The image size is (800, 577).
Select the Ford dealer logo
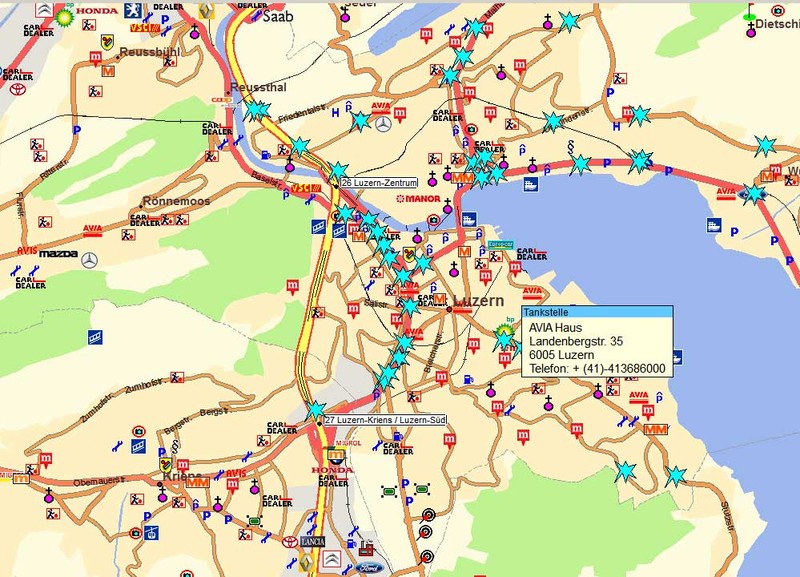click(x=371, y=567)
